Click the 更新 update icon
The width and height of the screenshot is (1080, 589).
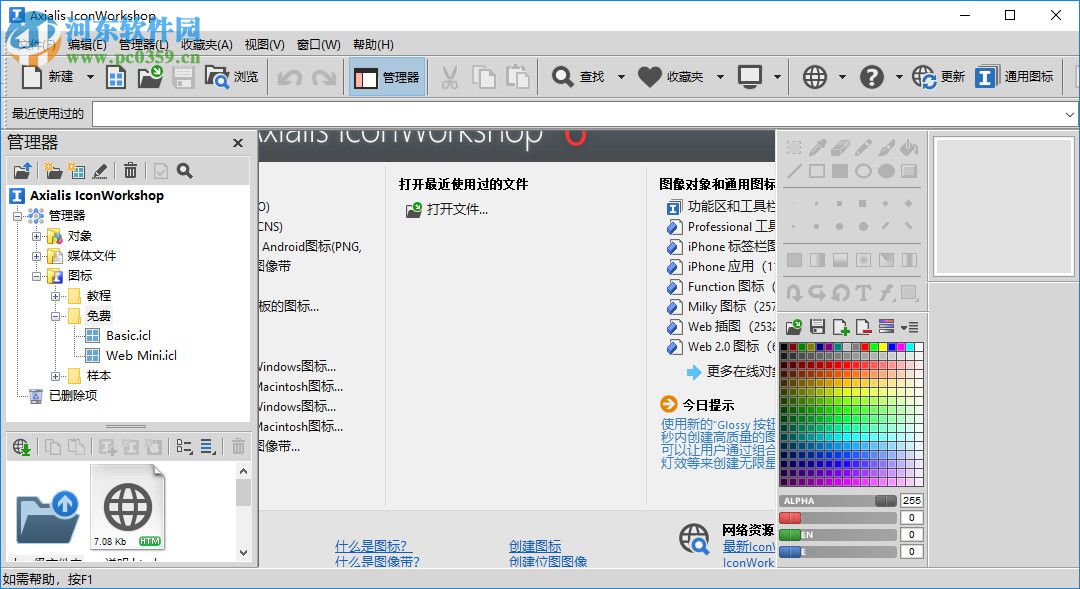tap(925, 77)
